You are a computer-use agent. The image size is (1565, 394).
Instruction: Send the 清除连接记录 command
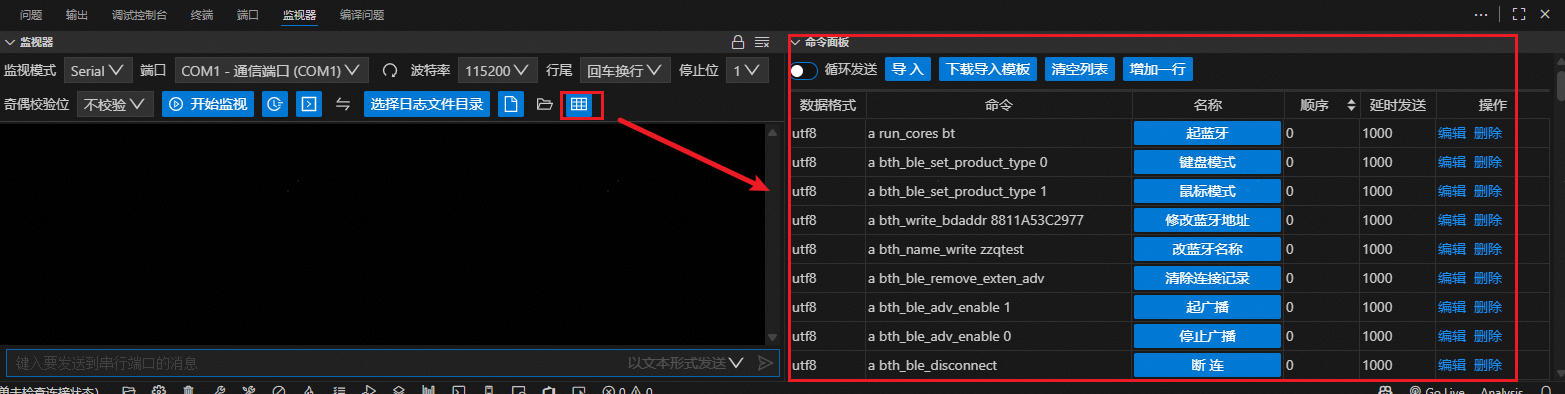click(x=1208, y=278)
